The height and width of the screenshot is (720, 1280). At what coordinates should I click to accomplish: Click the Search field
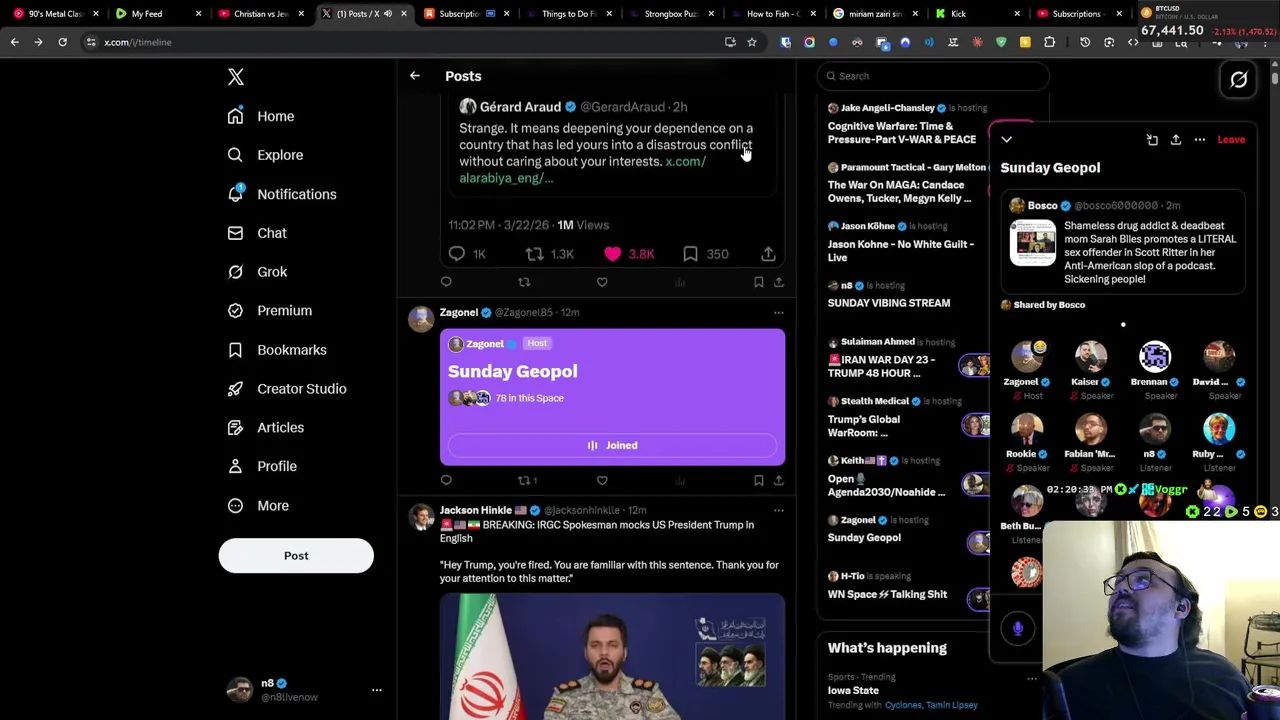(x=933, y=76)
